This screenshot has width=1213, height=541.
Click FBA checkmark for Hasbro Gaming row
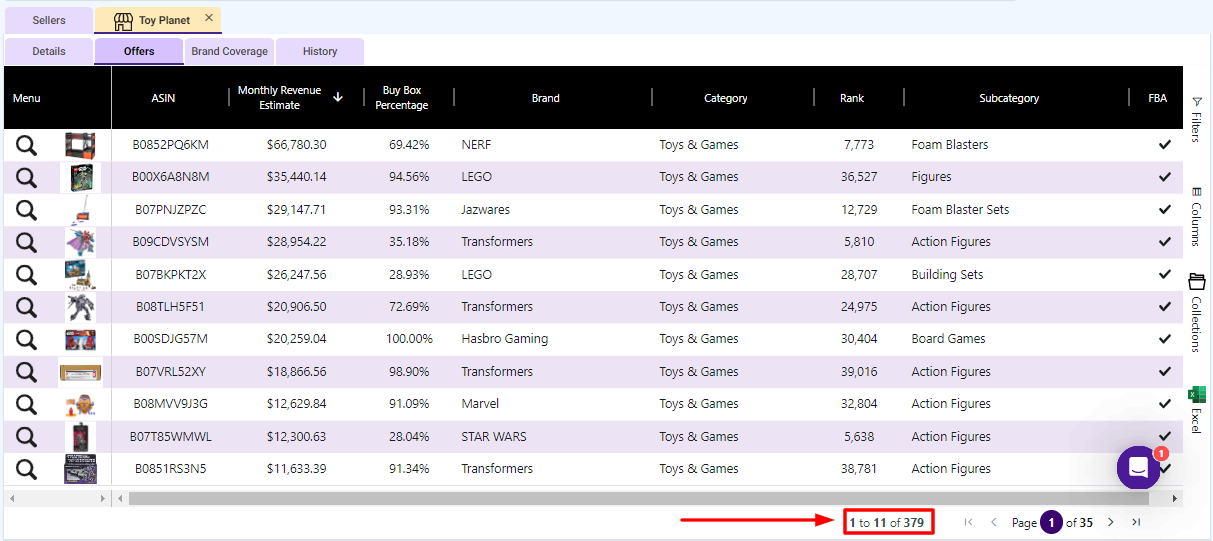(x=1165, y=339)
